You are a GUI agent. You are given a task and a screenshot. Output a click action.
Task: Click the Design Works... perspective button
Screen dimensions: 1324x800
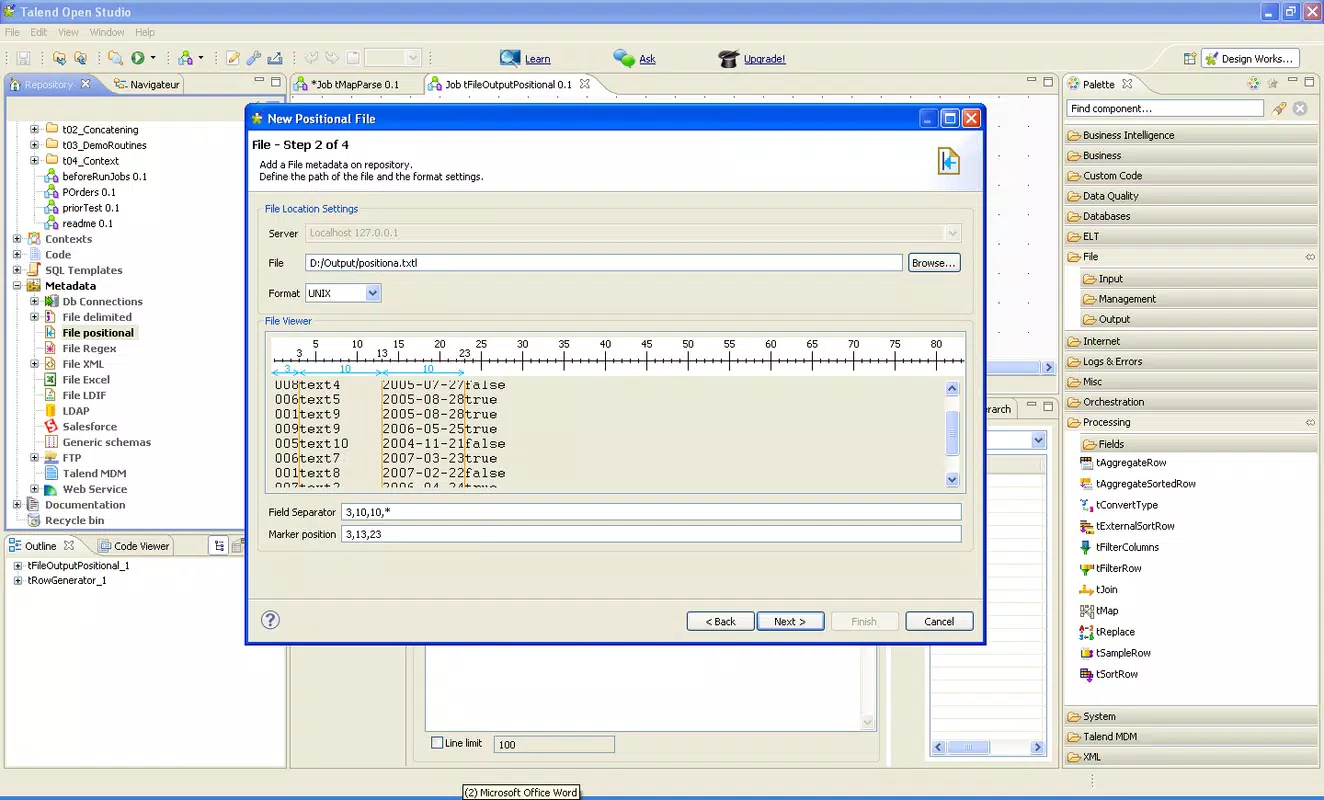(x=1251, y=59)
